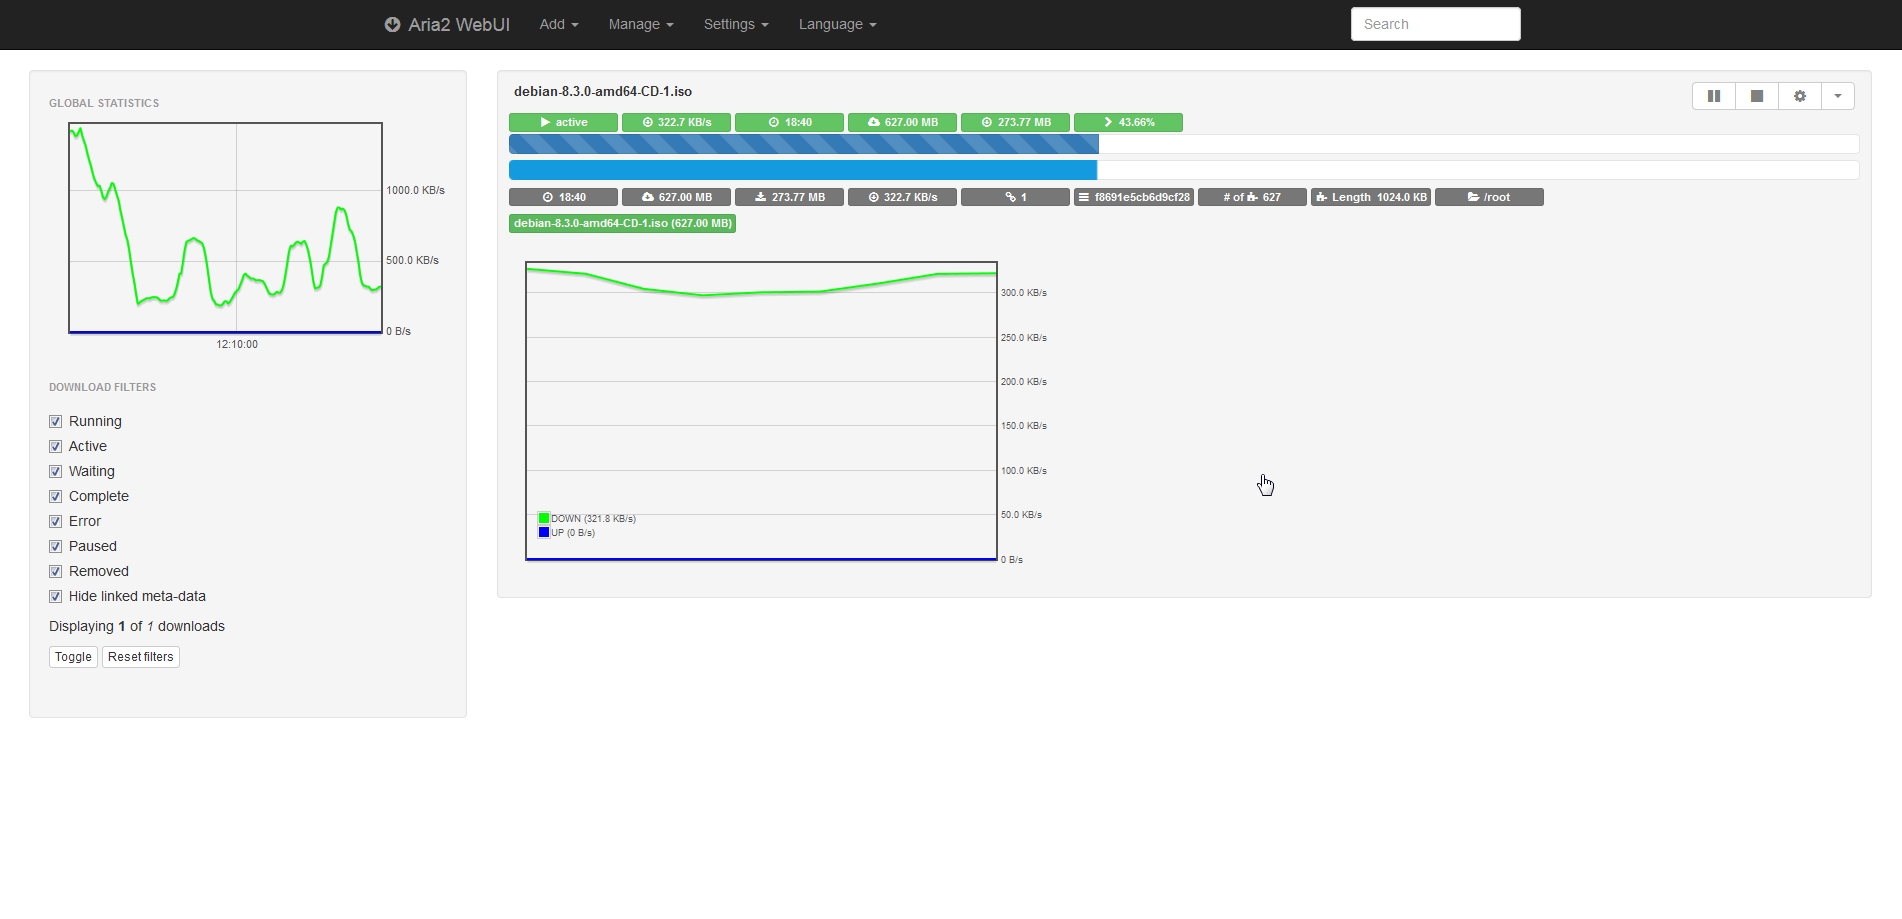Click the green 273.77 MB downloaded badge
1902x919 pixels.
(1015, 122)
